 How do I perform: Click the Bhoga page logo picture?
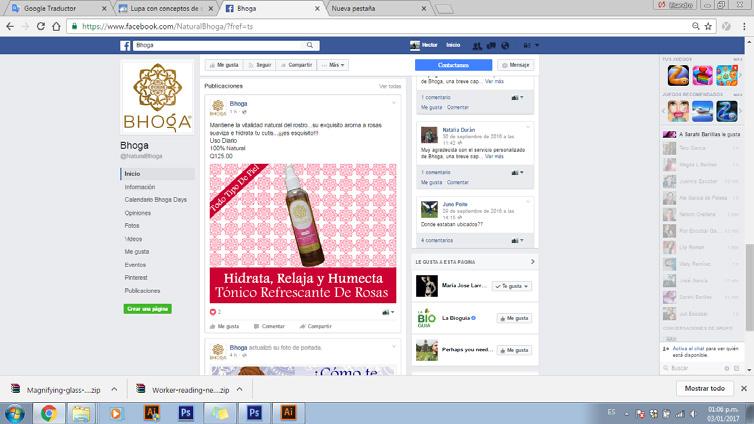[157, 98]
